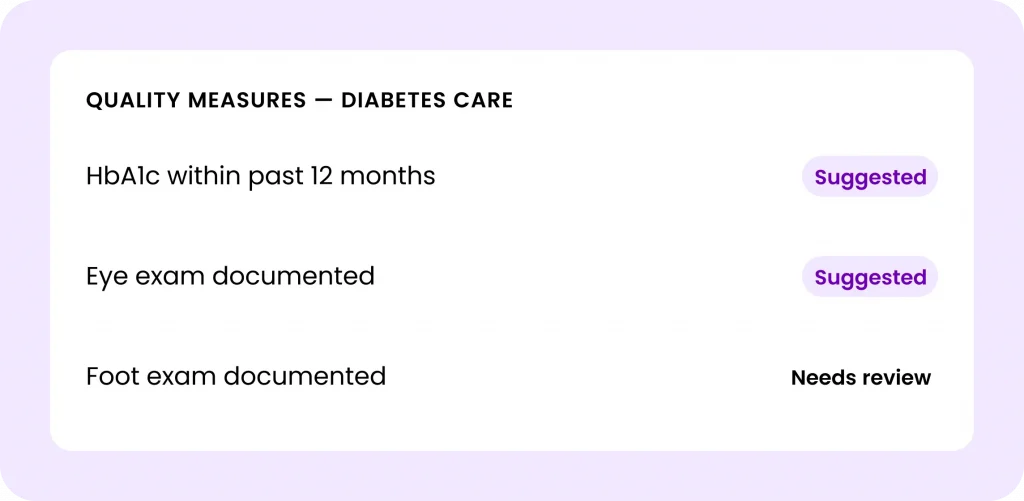Click the Suggested badge for HbA1c measure
The image size is (1024, 501).
(870, 176)
